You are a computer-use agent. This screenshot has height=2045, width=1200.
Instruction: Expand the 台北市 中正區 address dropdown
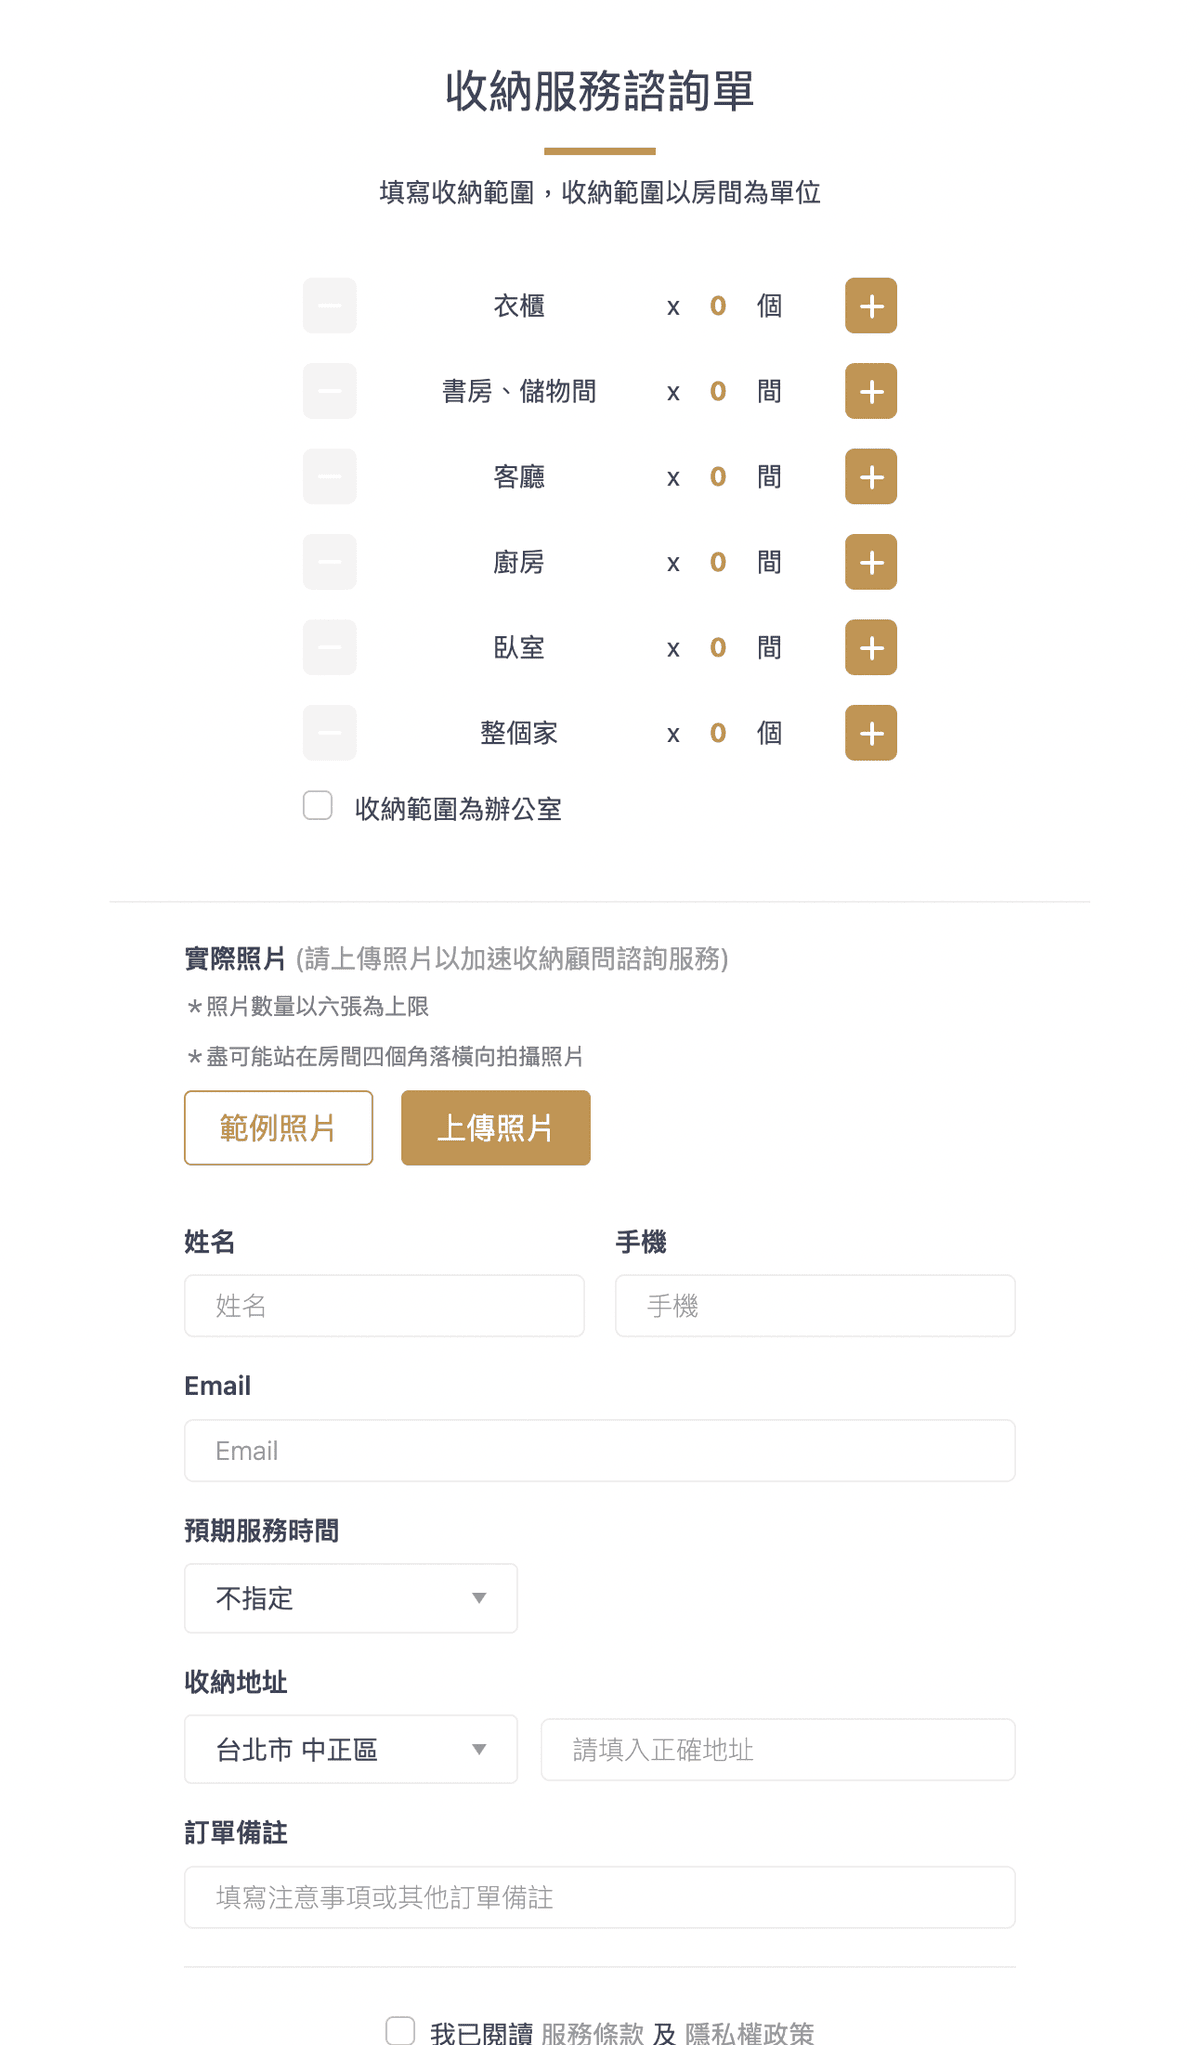pos(350,1749)
